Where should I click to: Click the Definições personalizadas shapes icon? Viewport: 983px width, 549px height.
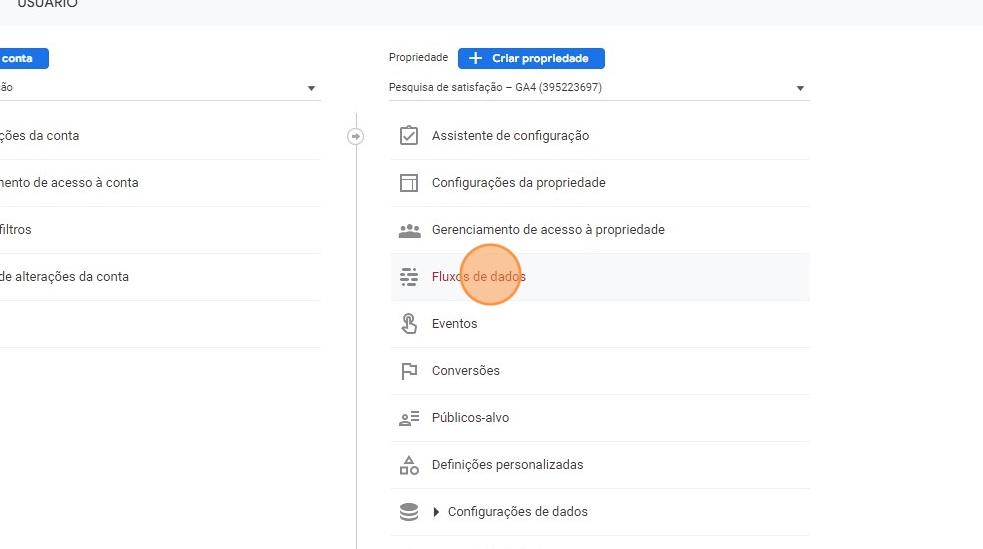coord(408,465)
